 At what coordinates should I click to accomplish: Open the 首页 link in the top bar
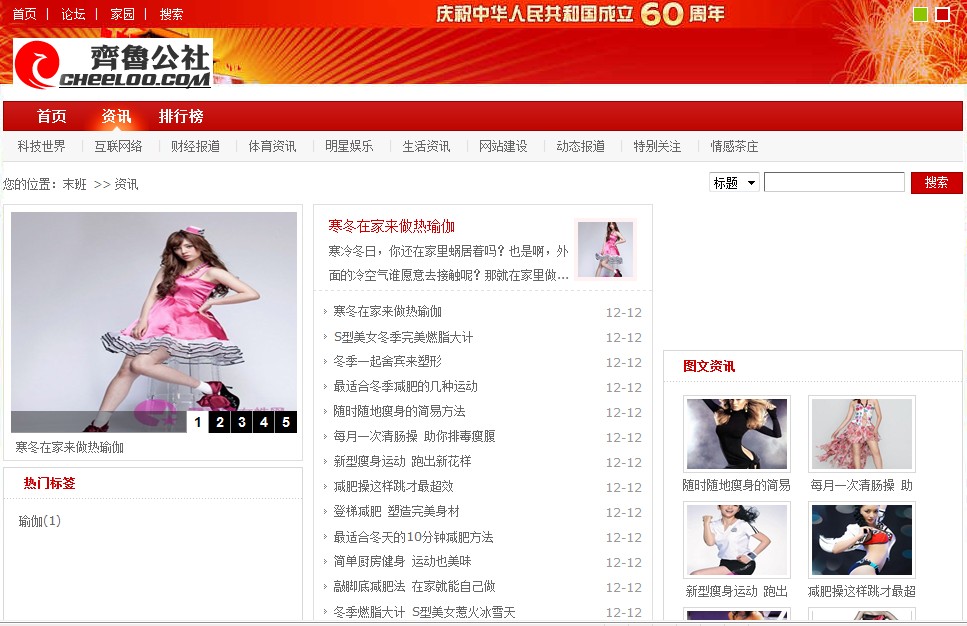[x=25, y=14]
